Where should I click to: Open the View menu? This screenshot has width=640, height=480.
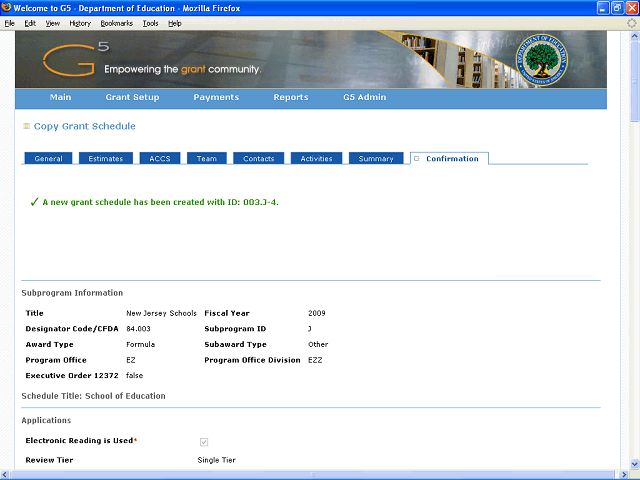53,23
